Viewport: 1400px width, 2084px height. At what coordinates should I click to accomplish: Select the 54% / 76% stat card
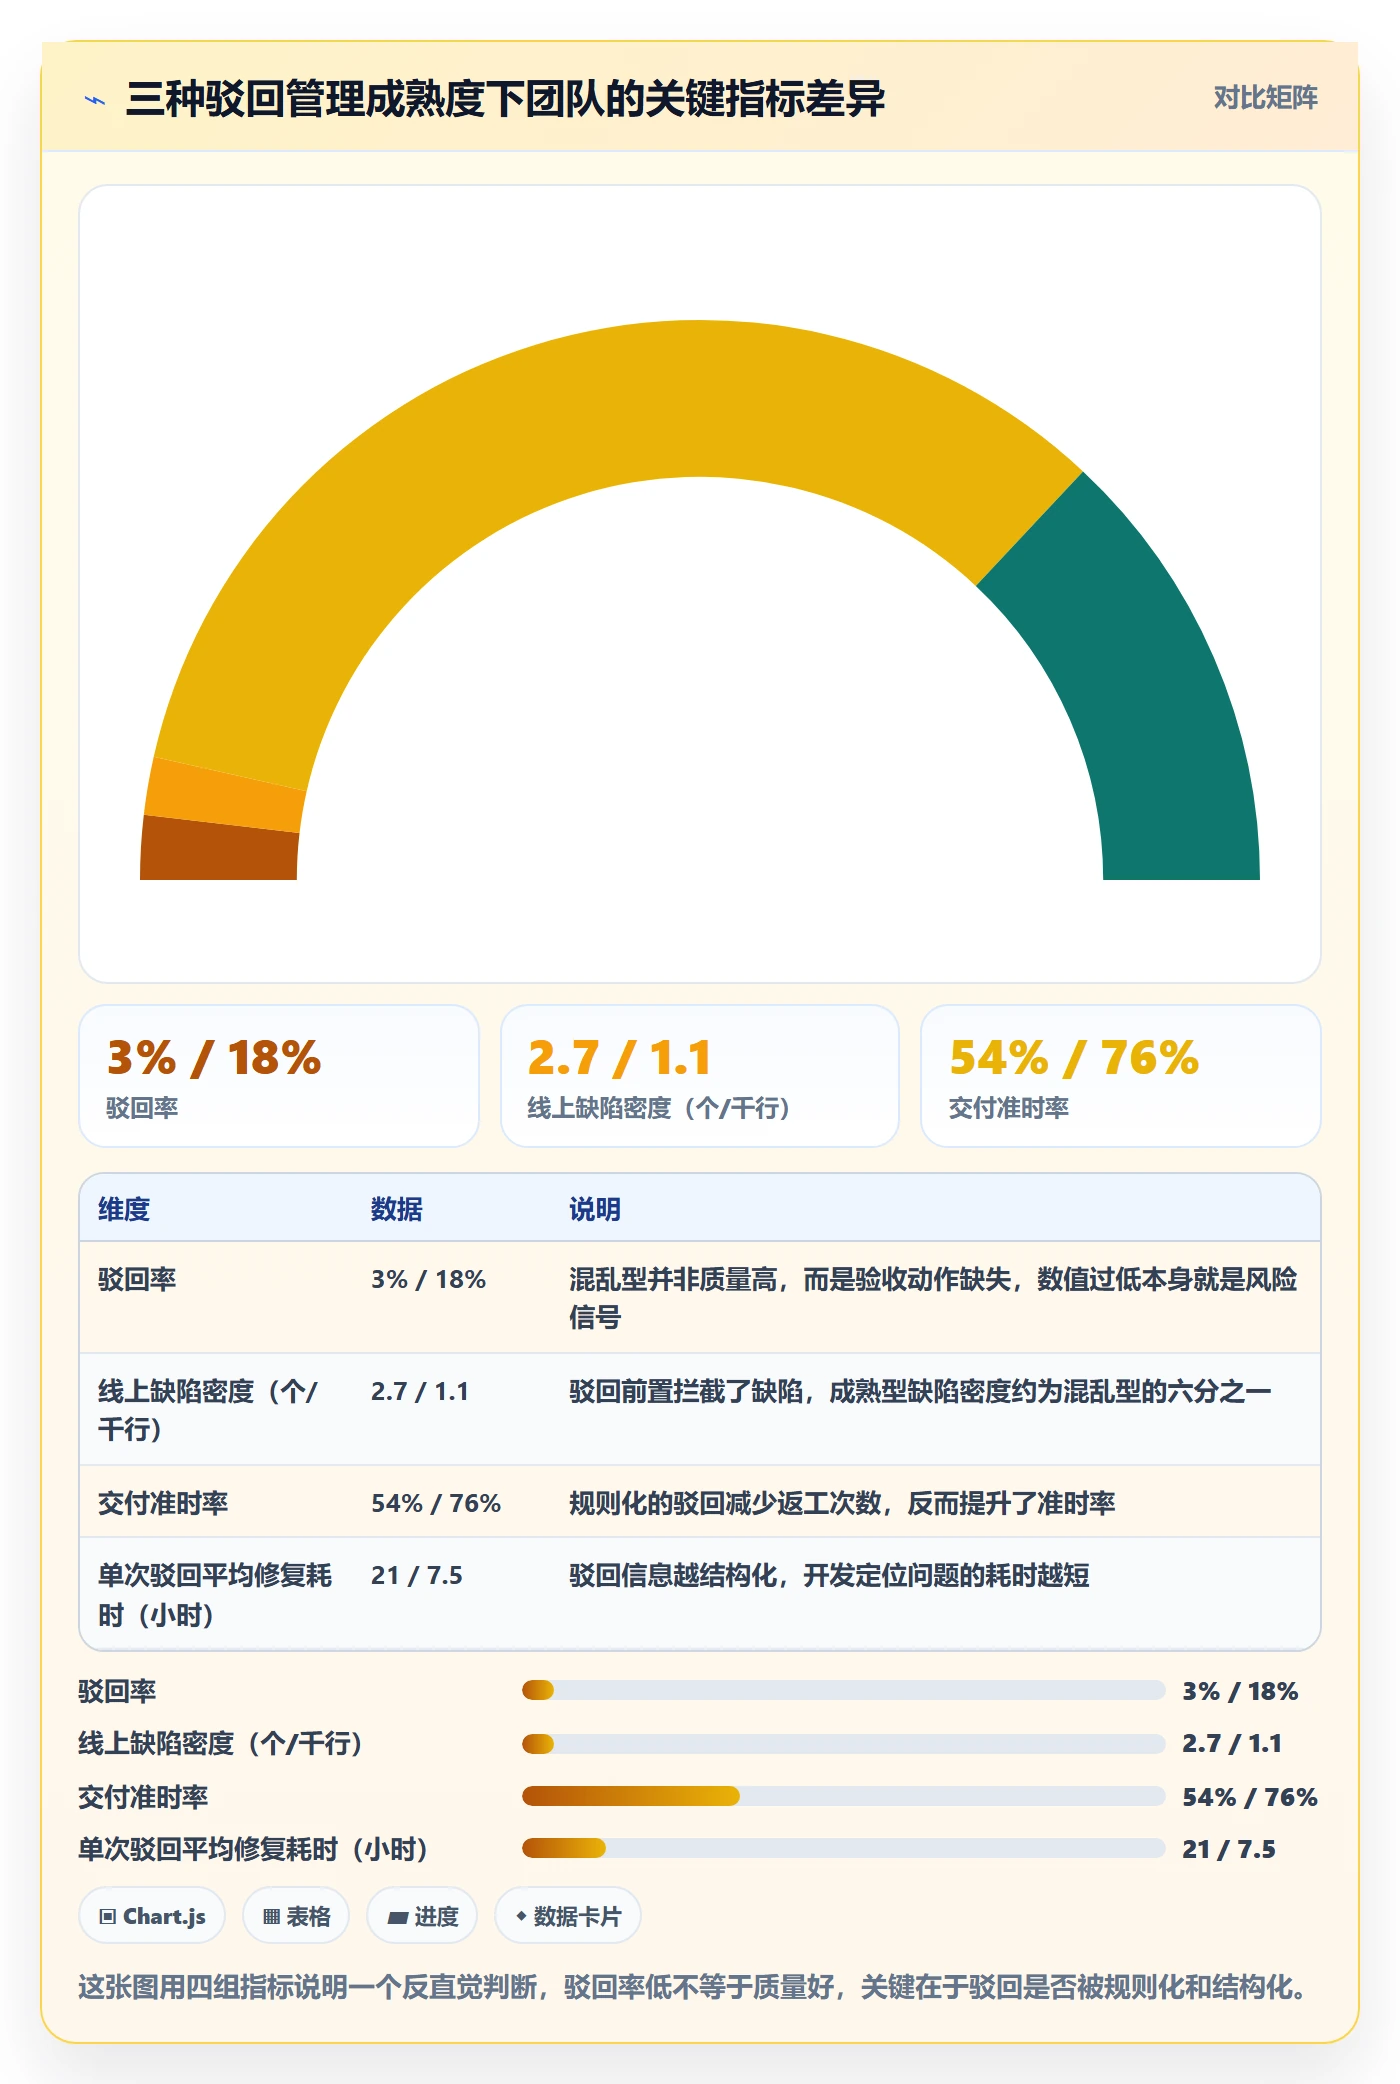point(1121,1076)
